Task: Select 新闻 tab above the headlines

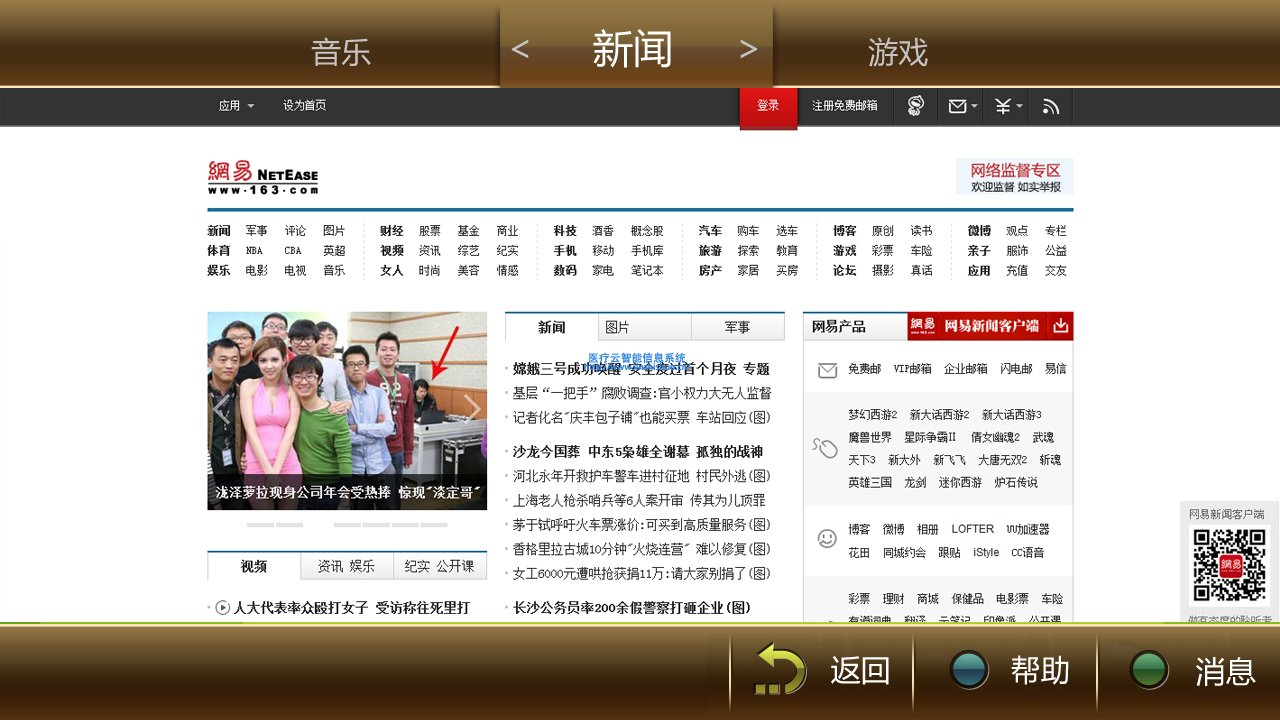Action: coord(552,327)
